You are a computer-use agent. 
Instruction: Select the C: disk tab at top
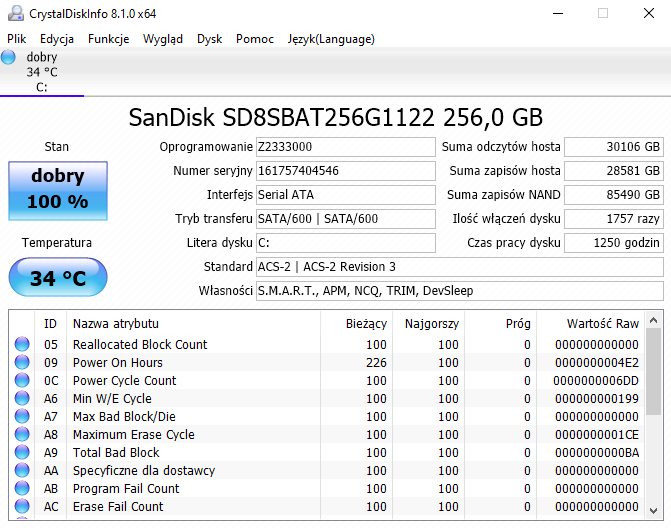pyautogui.click(x=42, y=72)
